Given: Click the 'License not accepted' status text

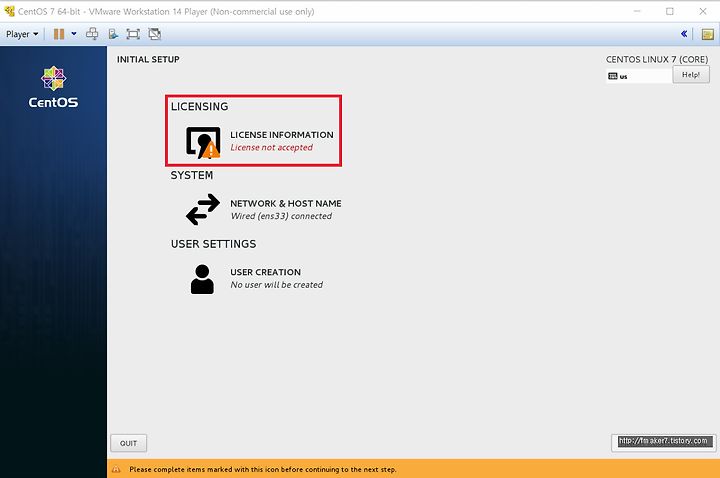Looking at the screenshot, I should 271,147.
